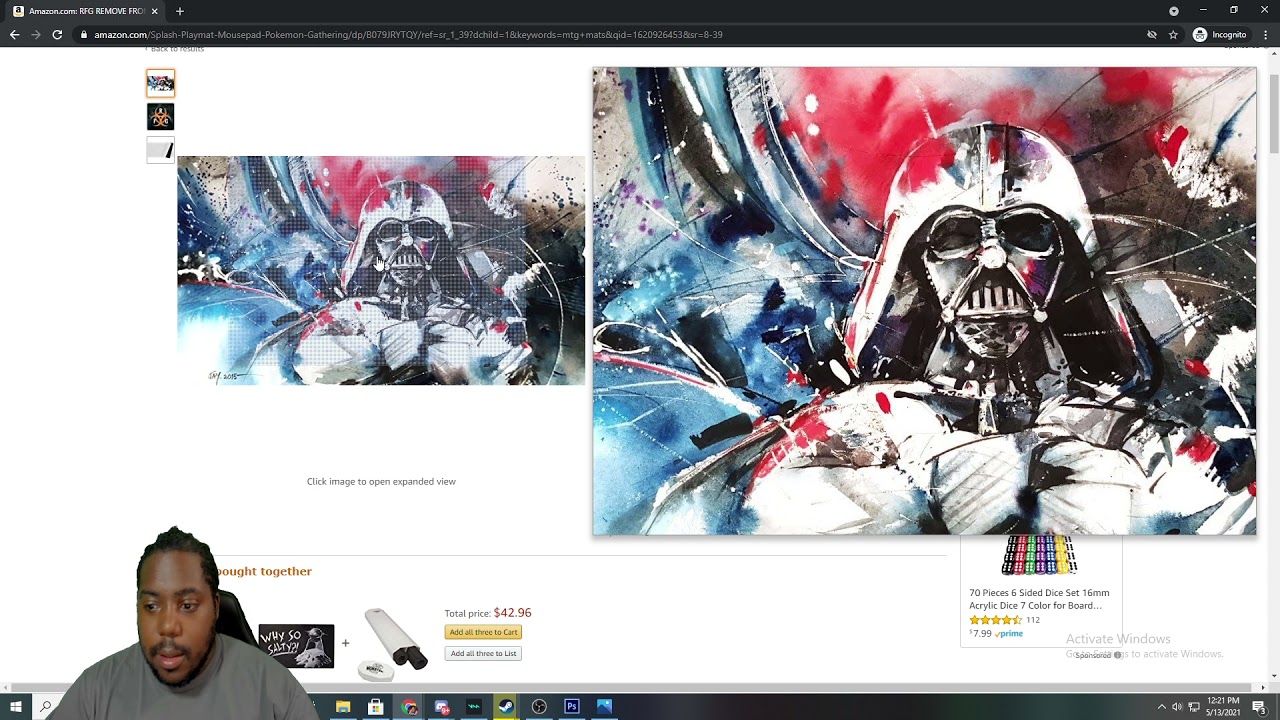
Task: Click the third-party cookies blocked eye icon
Action: tap(1152, 35)
